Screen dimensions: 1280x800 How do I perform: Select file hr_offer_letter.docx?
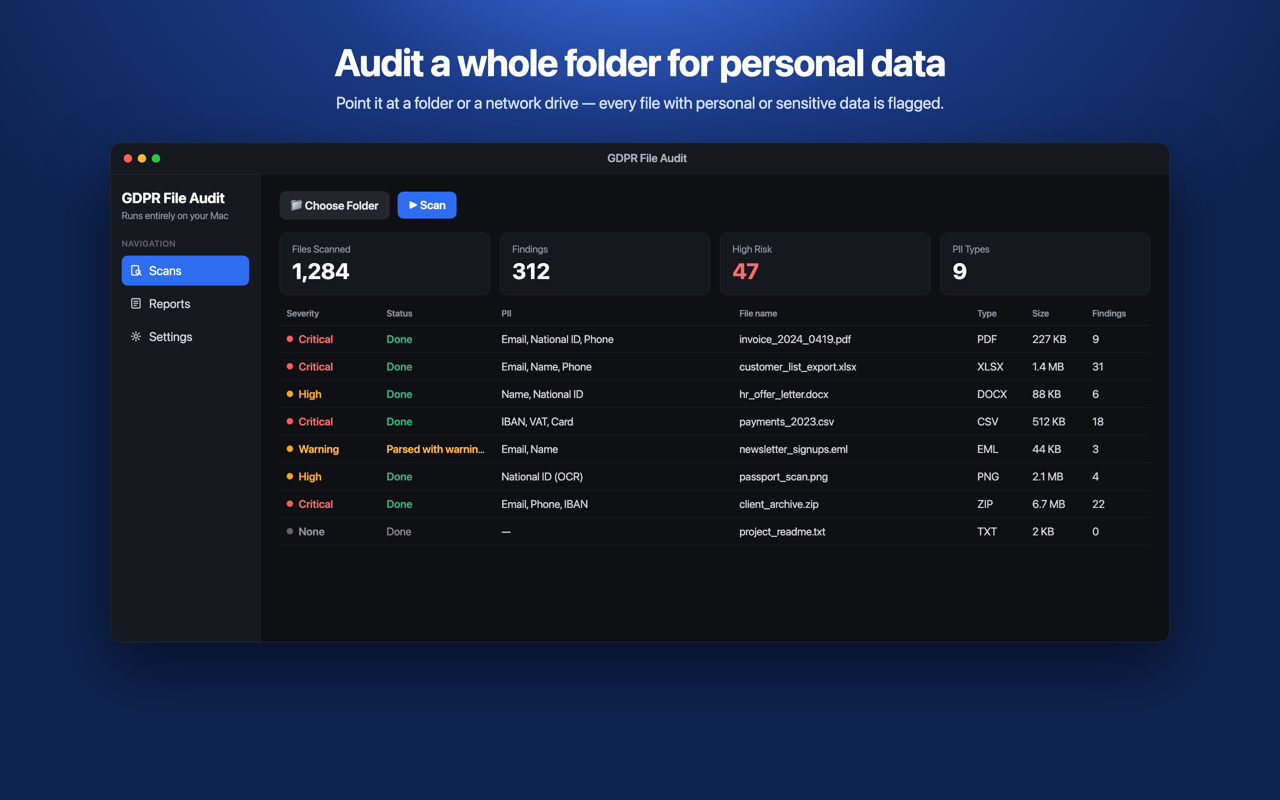pos(786,394)
